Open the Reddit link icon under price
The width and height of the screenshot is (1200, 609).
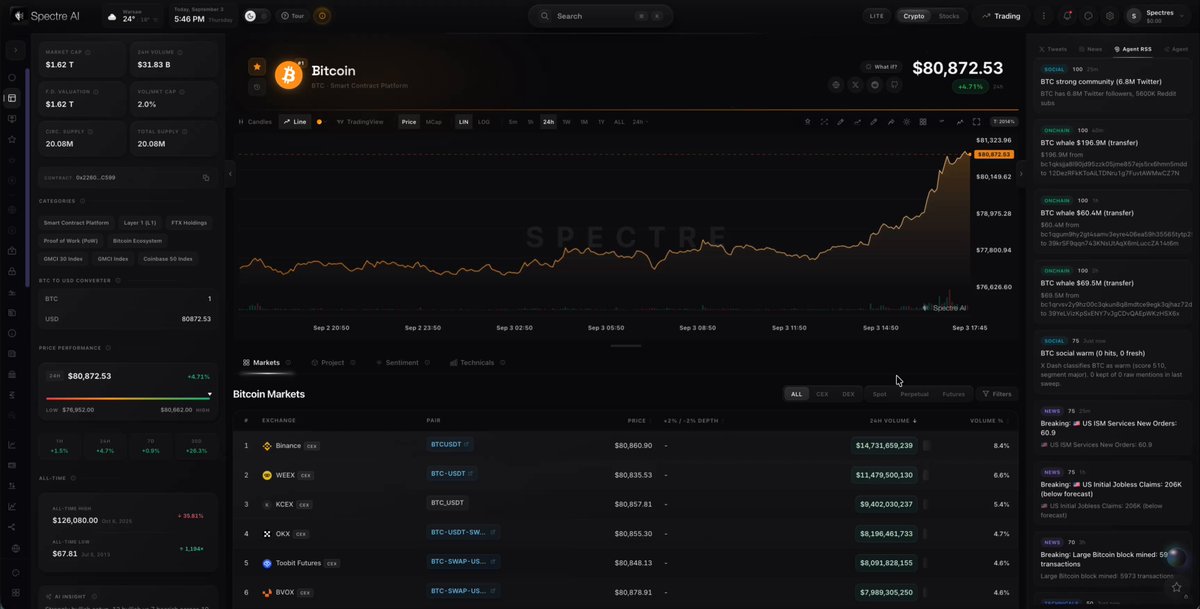[x=875, y=85]
